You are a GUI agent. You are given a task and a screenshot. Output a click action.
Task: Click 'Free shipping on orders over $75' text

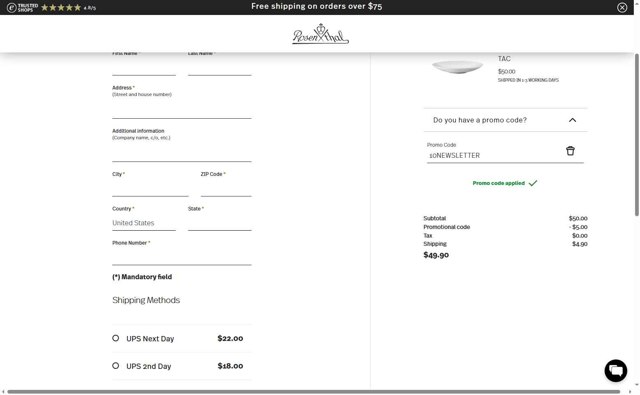pos(317,6)
